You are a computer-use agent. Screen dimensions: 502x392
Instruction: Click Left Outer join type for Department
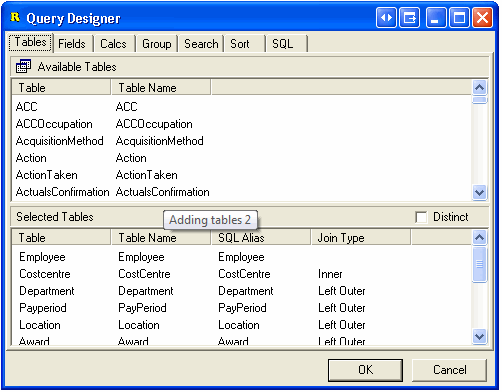342,291
